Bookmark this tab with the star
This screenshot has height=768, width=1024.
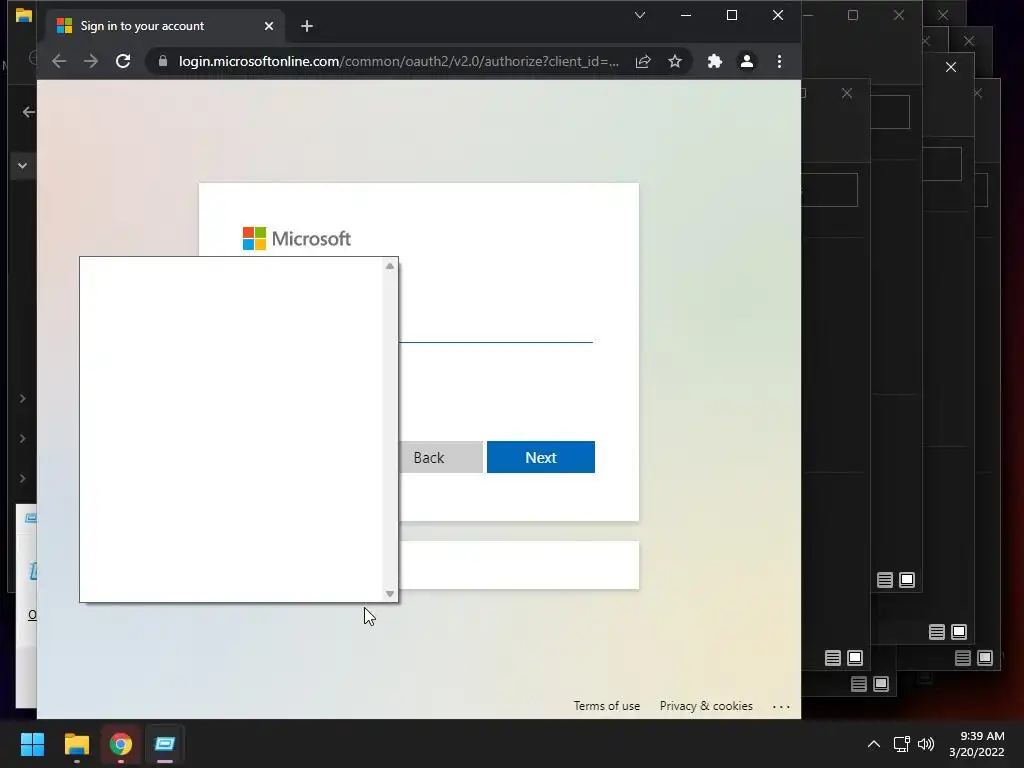pyautogui.click(x=675, y=61)
